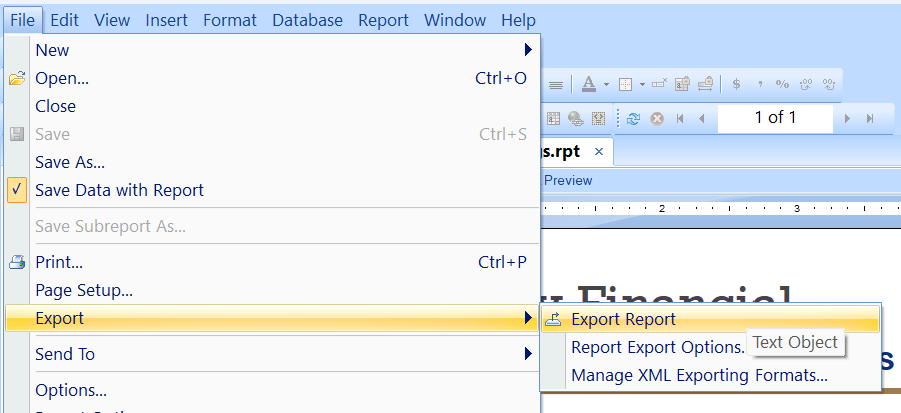Click the borders toolbar icon
The width and height of the screenshot is (901, 413).
pos(625,84)
